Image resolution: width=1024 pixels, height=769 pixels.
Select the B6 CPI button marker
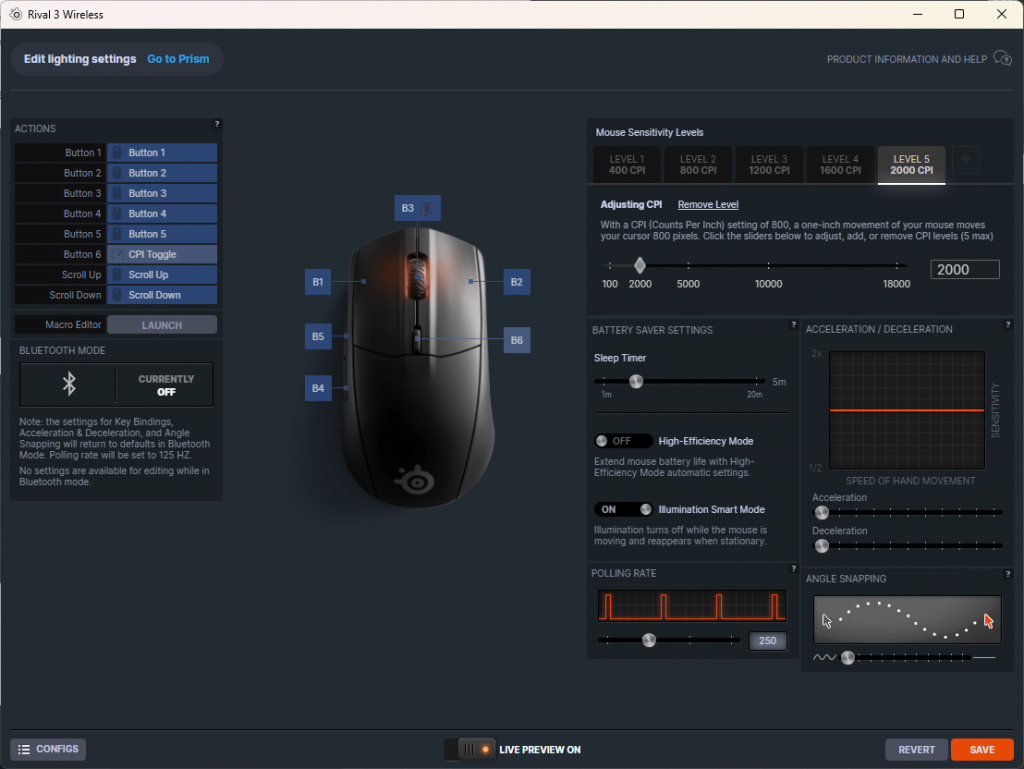click(x=517, y=340)
